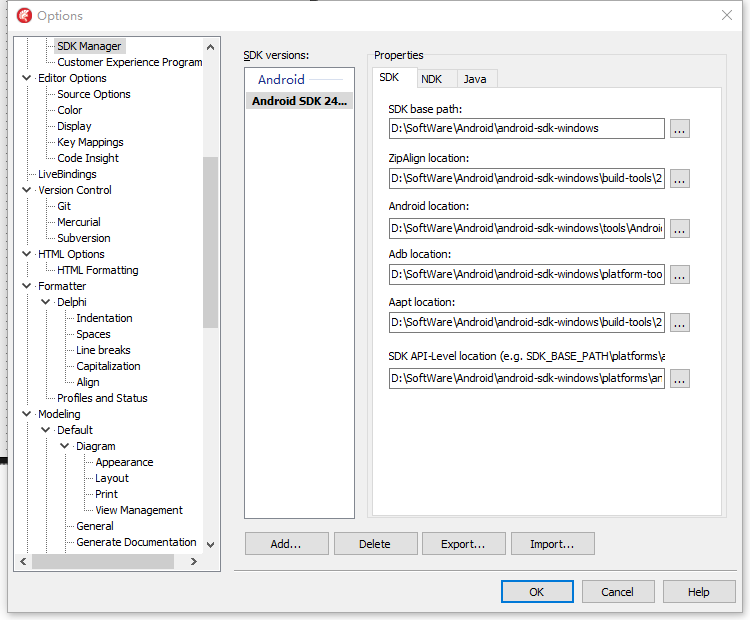Click browse button for Aapt location
Viewport: 750px width, 620px height.
[x=679, y=322]
